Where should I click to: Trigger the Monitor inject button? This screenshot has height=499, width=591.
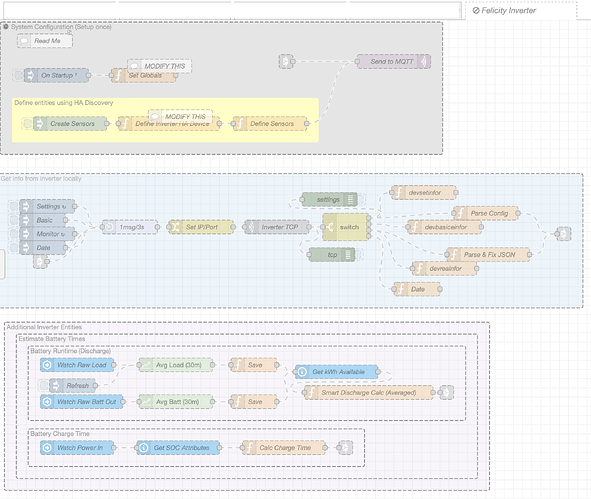click(x=13, y=234)
